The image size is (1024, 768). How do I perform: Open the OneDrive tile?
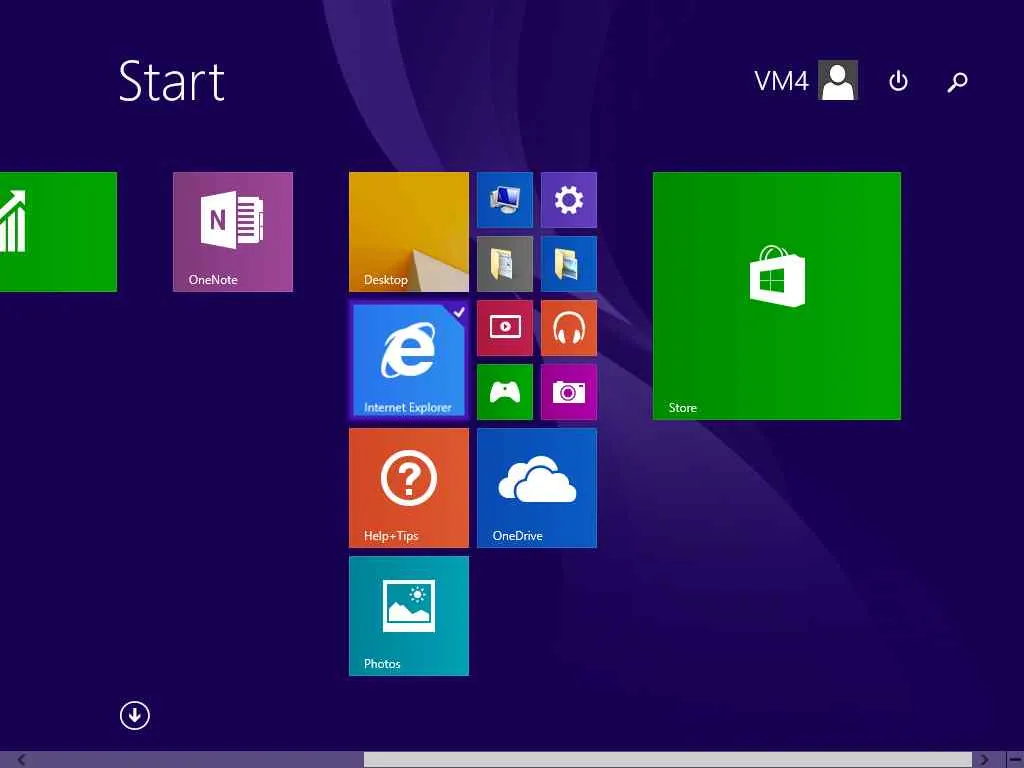coord(537,488)
